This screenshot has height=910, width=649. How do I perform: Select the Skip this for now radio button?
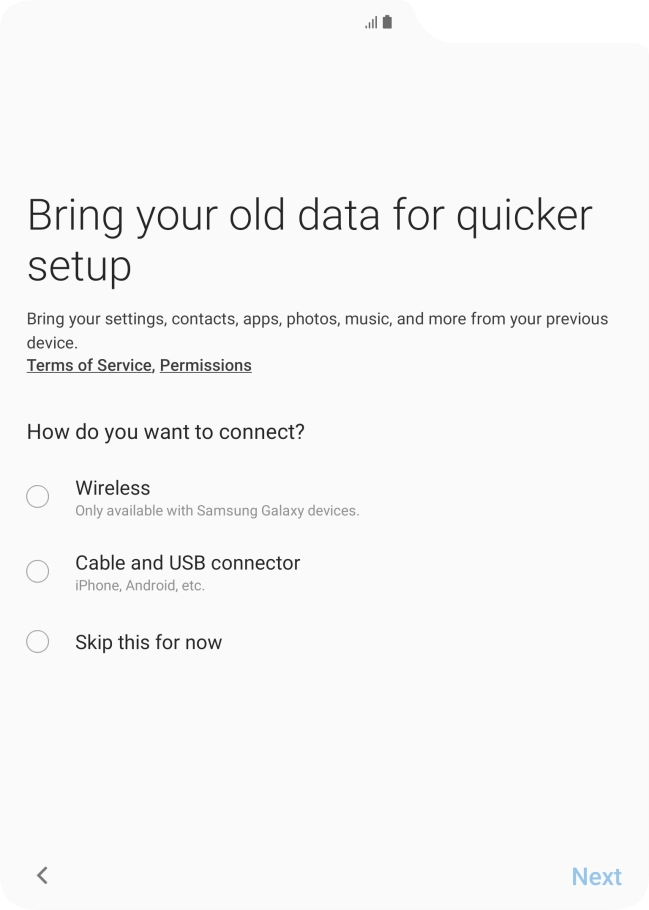tap(38, 642)
